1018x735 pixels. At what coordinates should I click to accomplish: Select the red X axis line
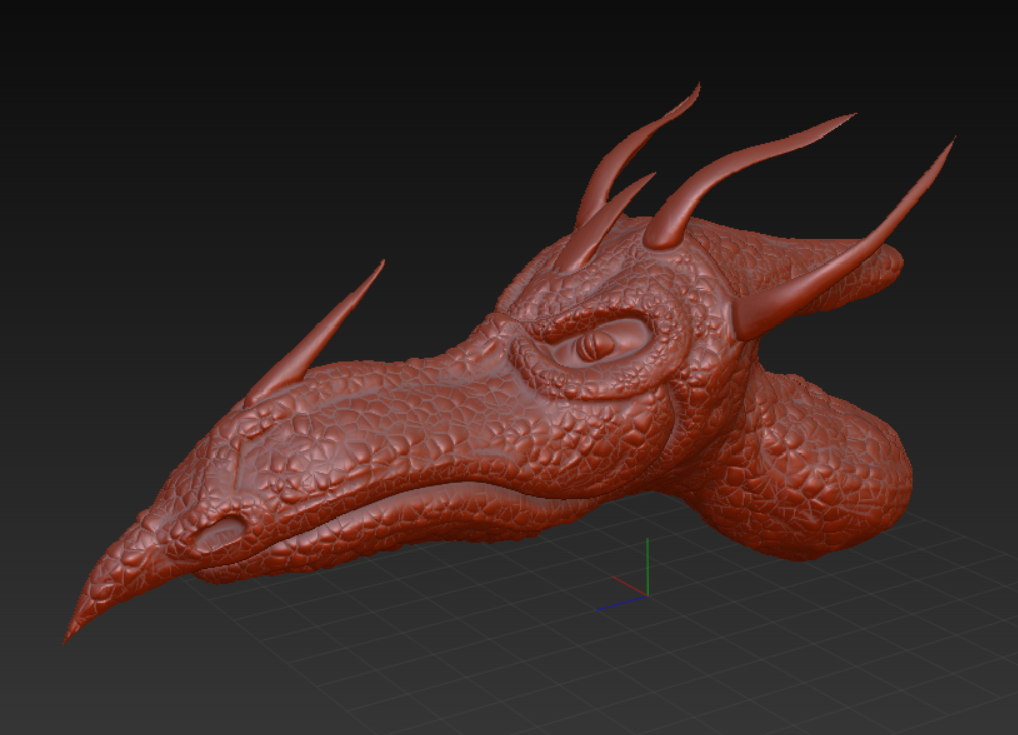tap(630, 585)
